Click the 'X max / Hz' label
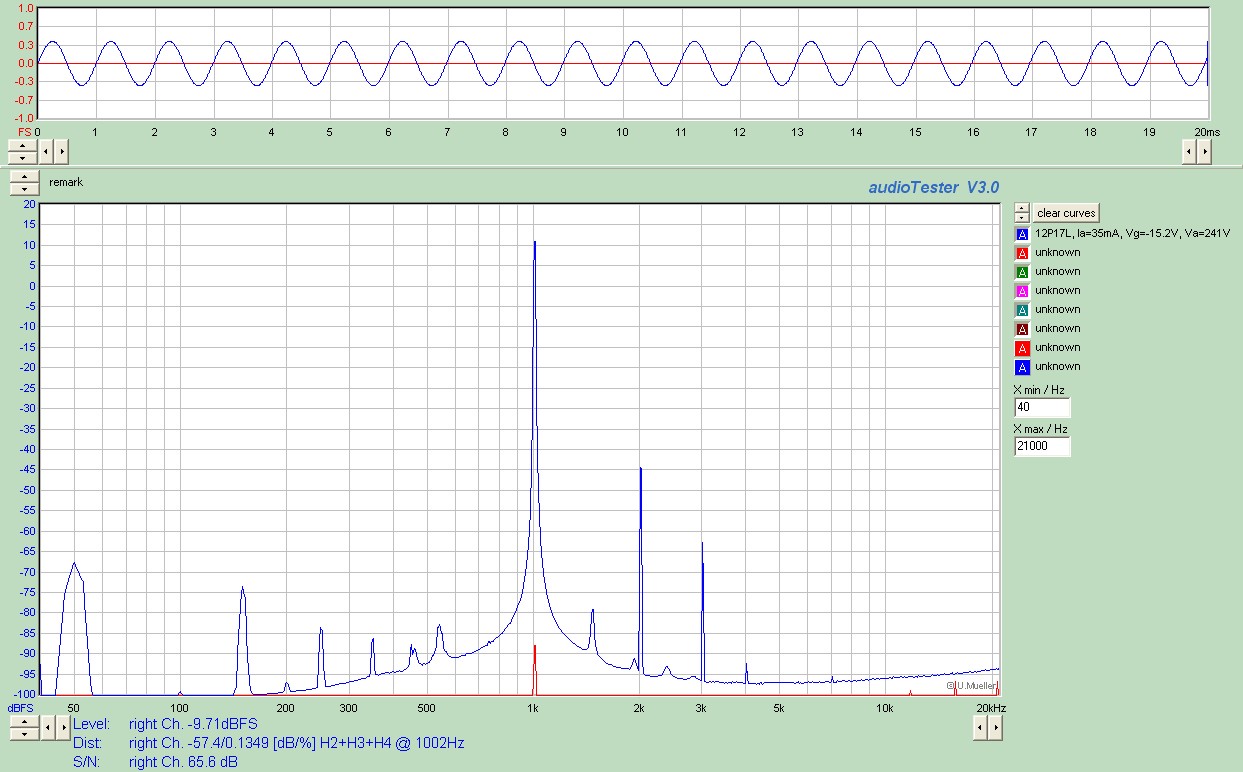The image size is (1243, 772). point(1041,429)
